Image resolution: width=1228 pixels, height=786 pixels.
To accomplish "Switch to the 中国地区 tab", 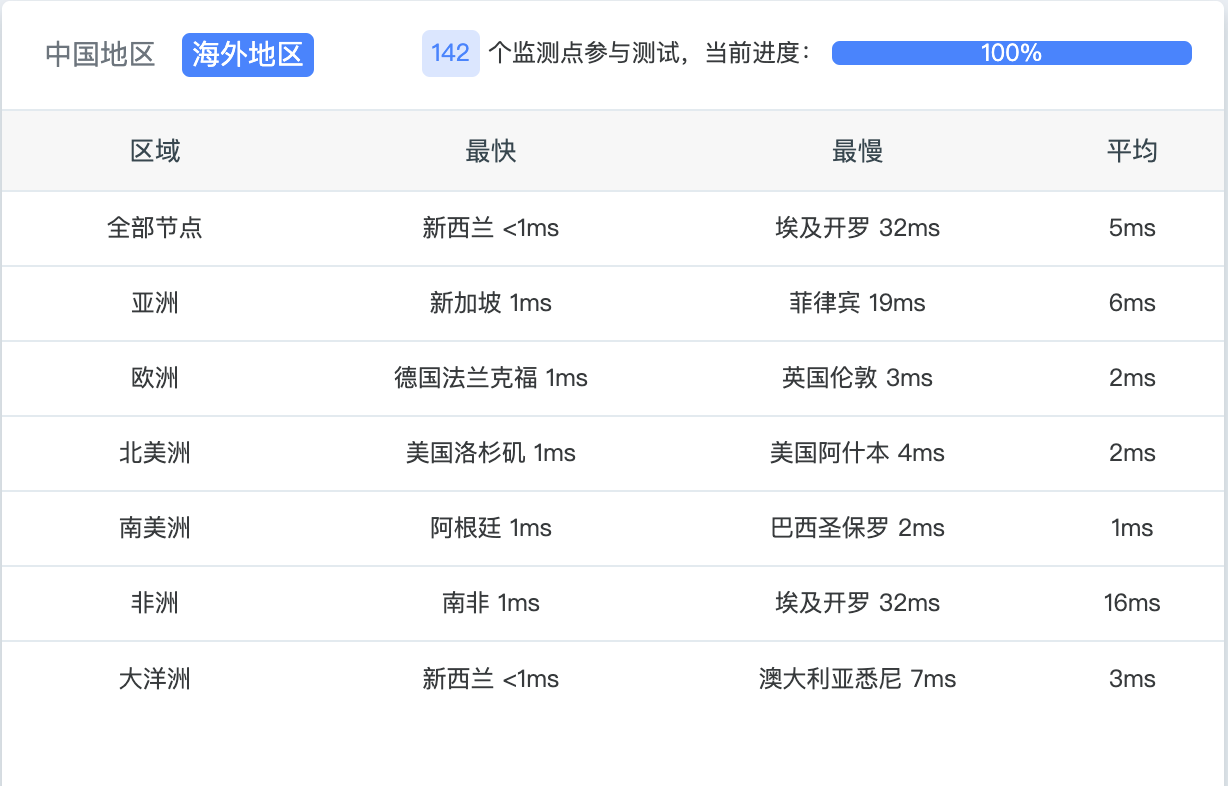I will (x=98, y=55).
